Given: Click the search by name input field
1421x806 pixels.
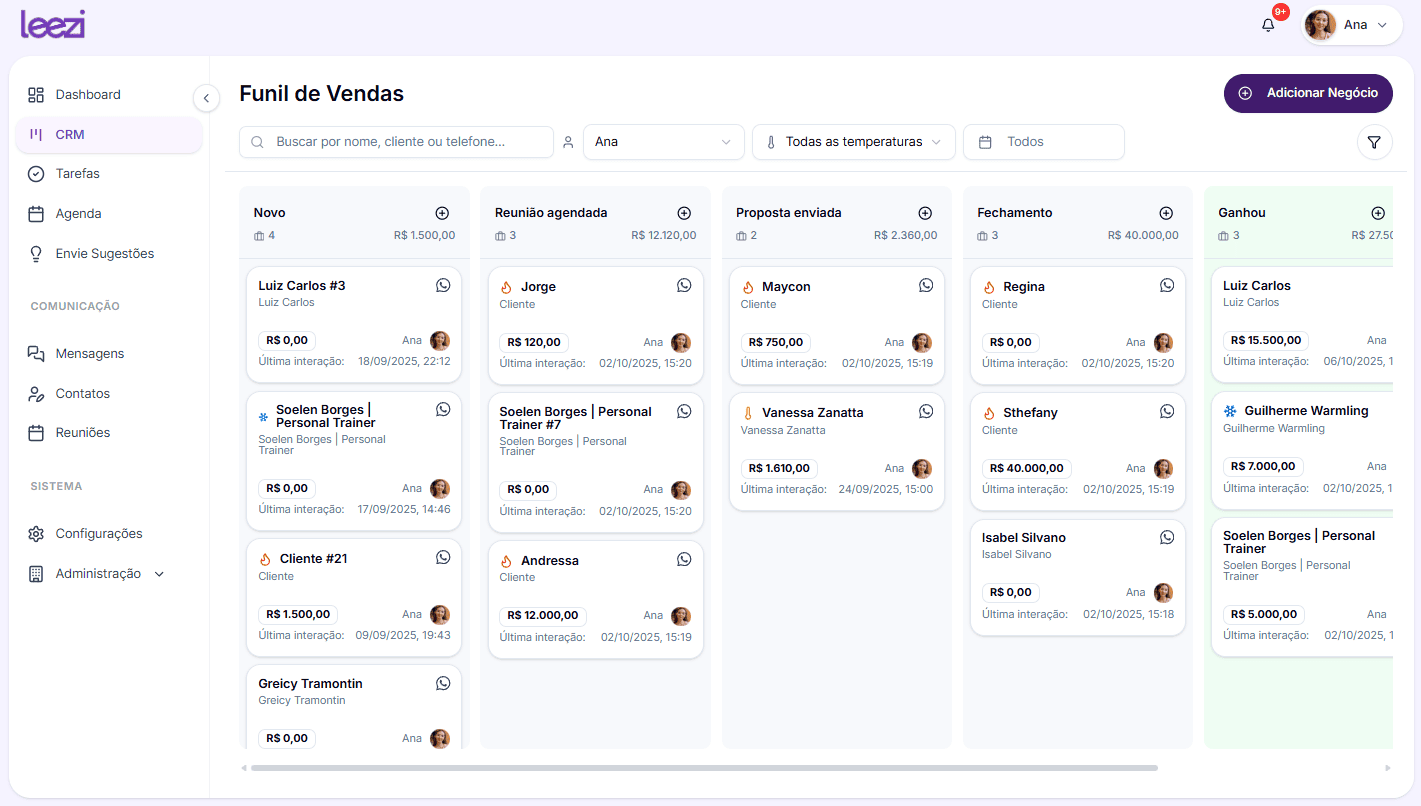Looking at the screenshot, I should point(396,142).
